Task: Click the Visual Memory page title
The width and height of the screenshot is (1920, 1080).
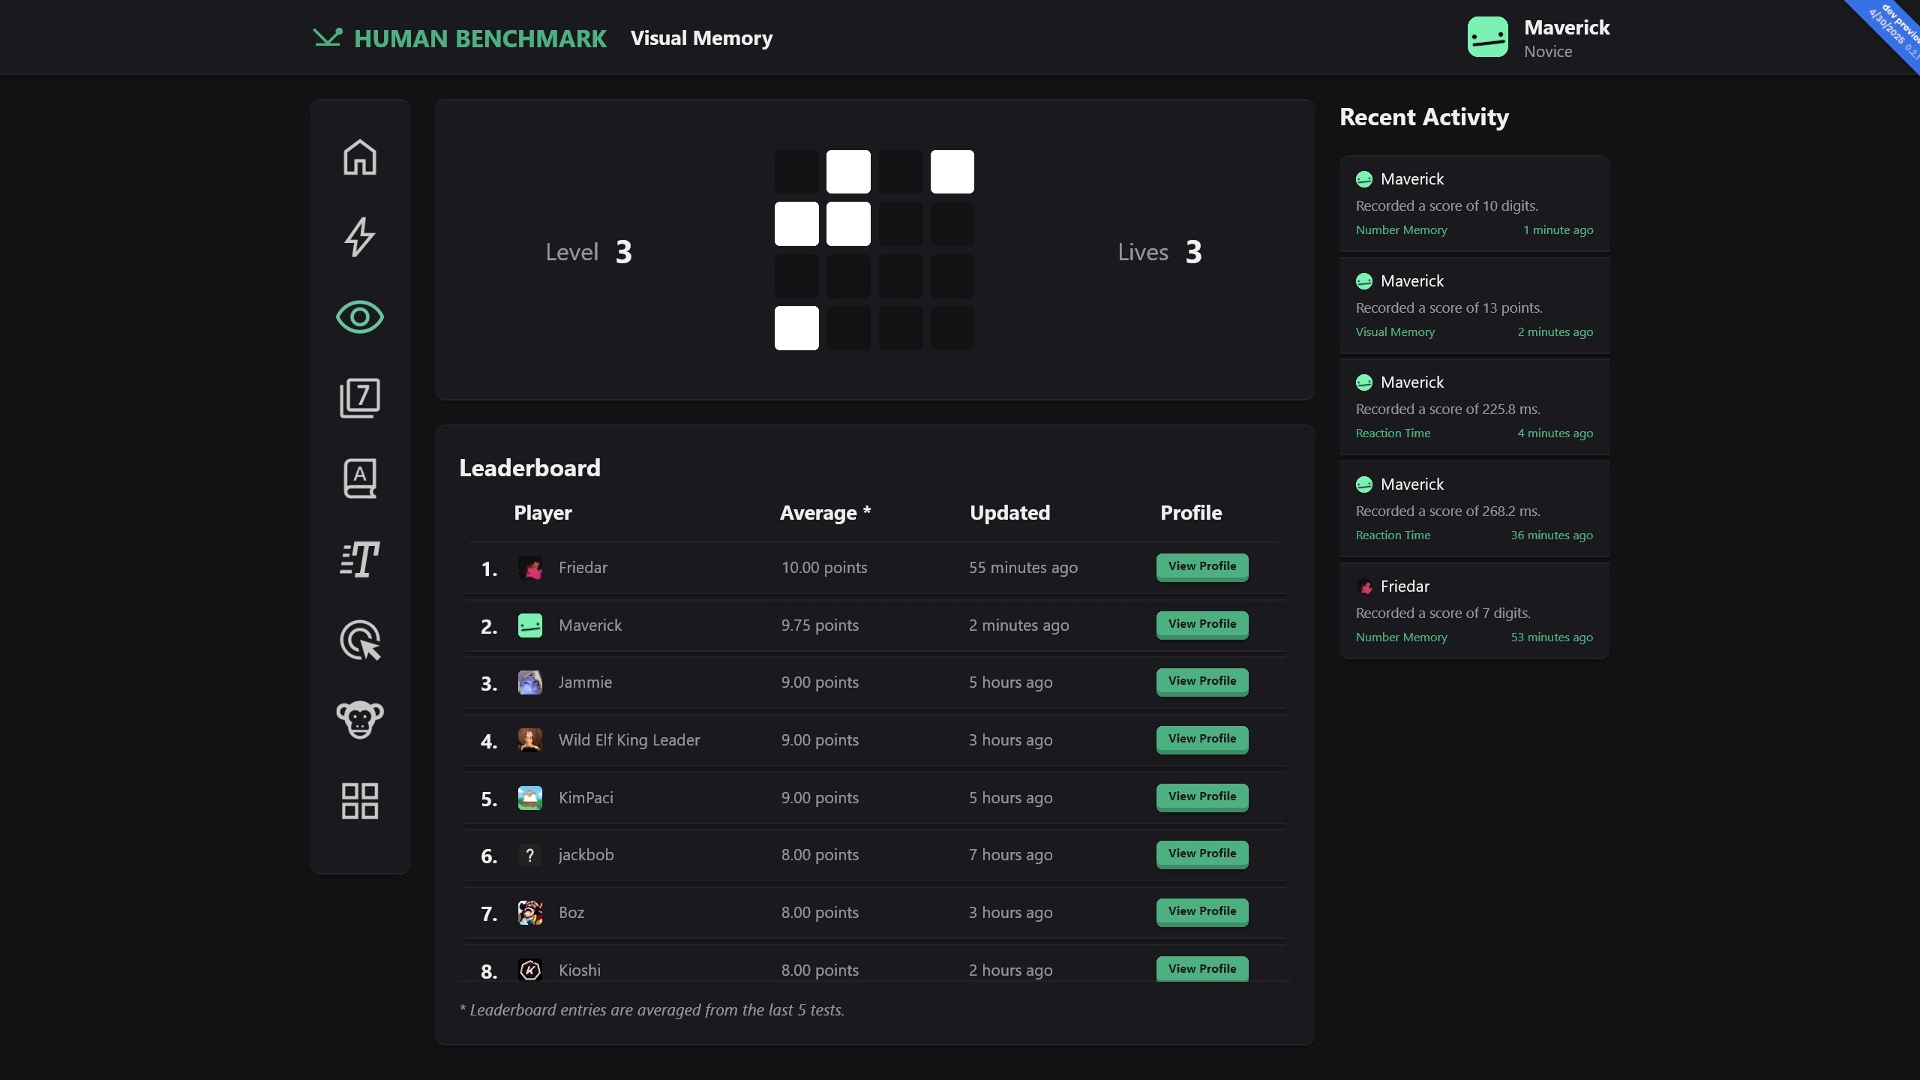Action: 701,38
